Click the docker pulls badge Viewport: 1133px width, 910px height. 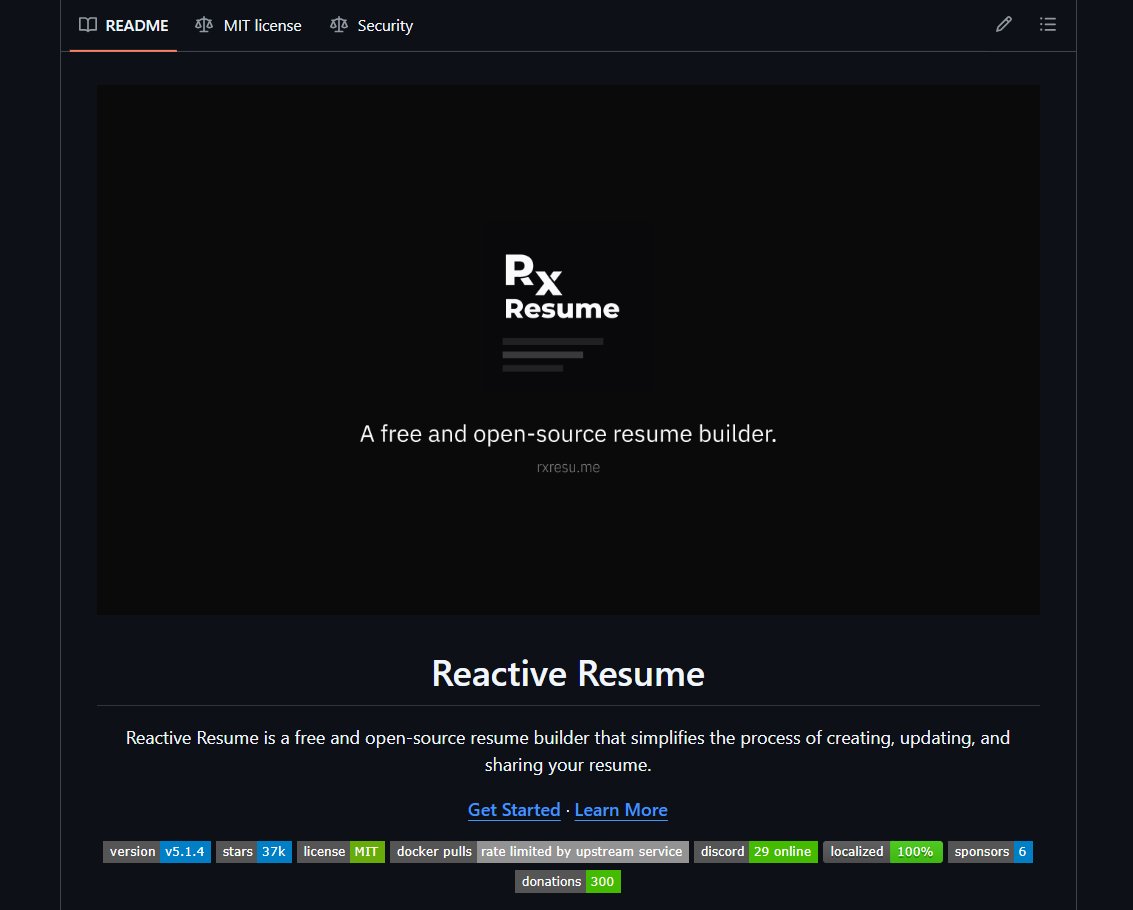539,851
